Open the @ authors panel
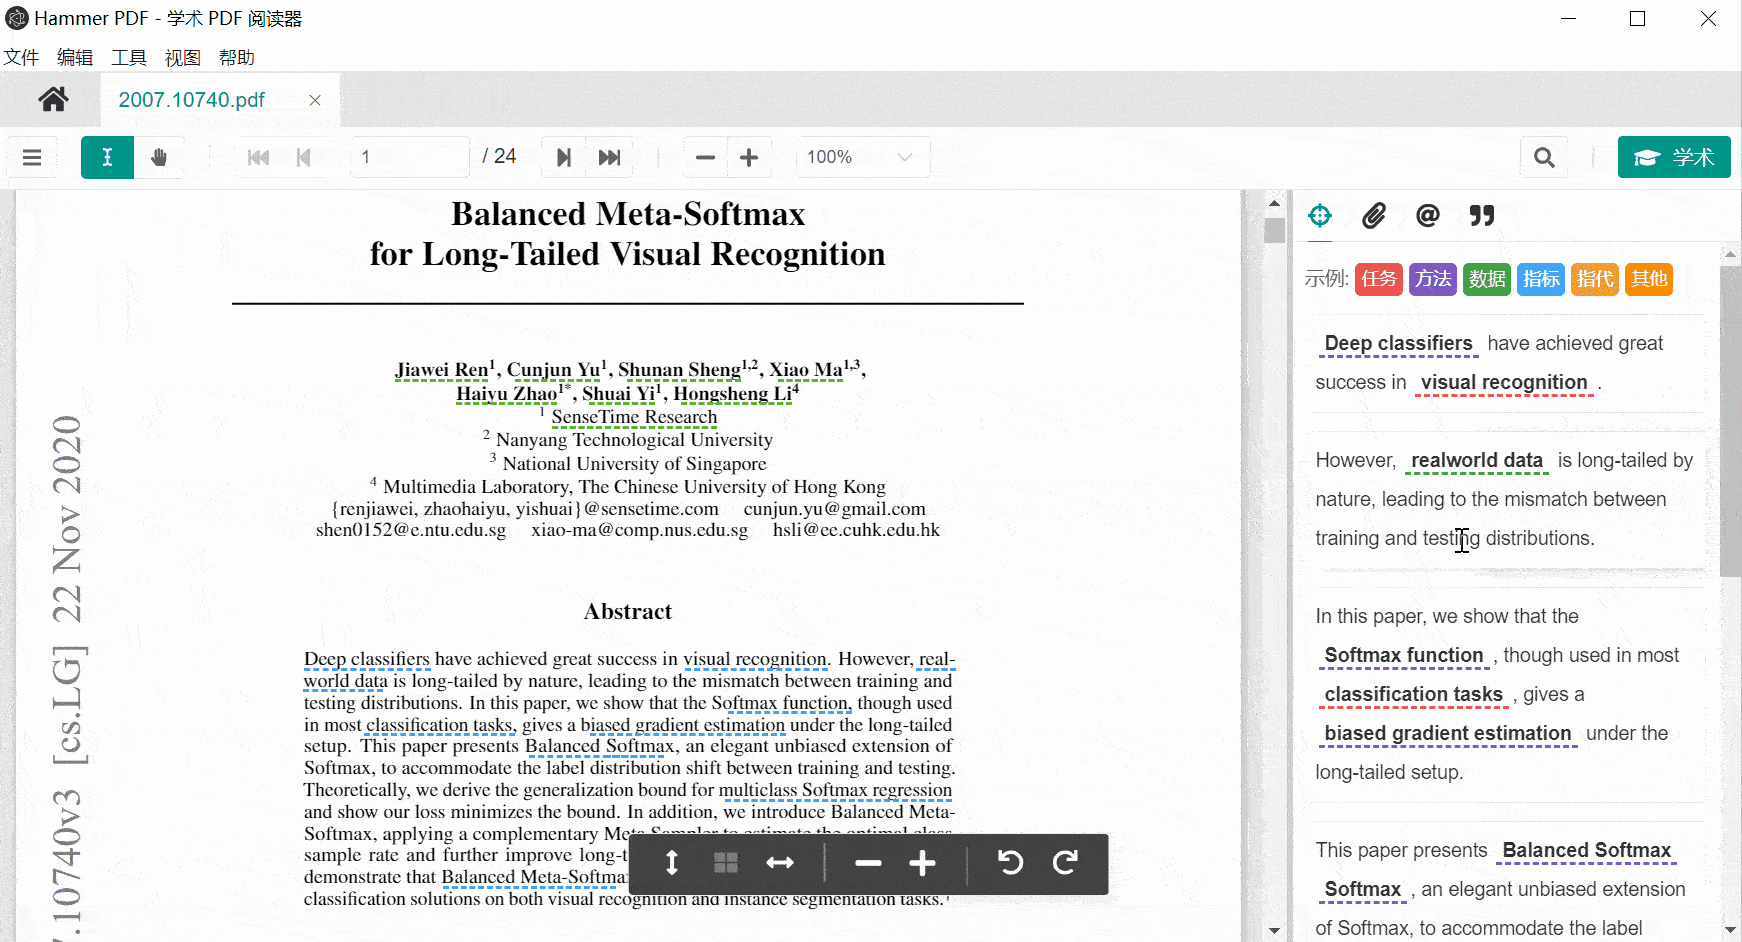The width and height of the screenshot is (1742, 942). [x=1428, y=215]
